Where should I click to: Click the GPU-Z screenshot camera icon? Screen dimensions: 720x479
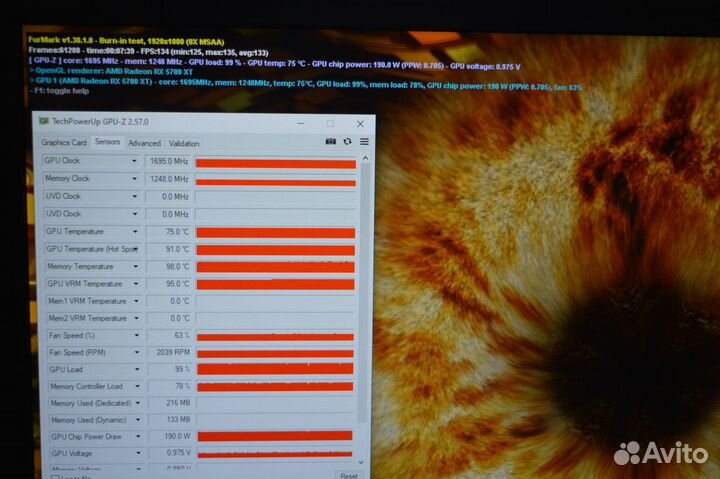[x=331, y=141]
